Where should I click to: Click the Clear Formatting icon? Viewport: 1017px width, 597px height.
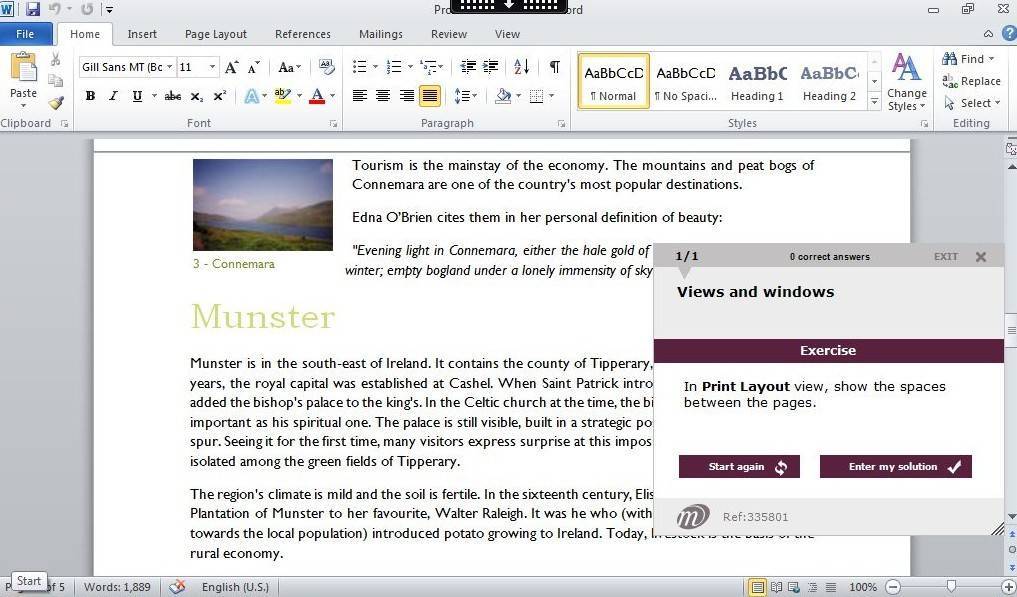(x=326, y=67)
